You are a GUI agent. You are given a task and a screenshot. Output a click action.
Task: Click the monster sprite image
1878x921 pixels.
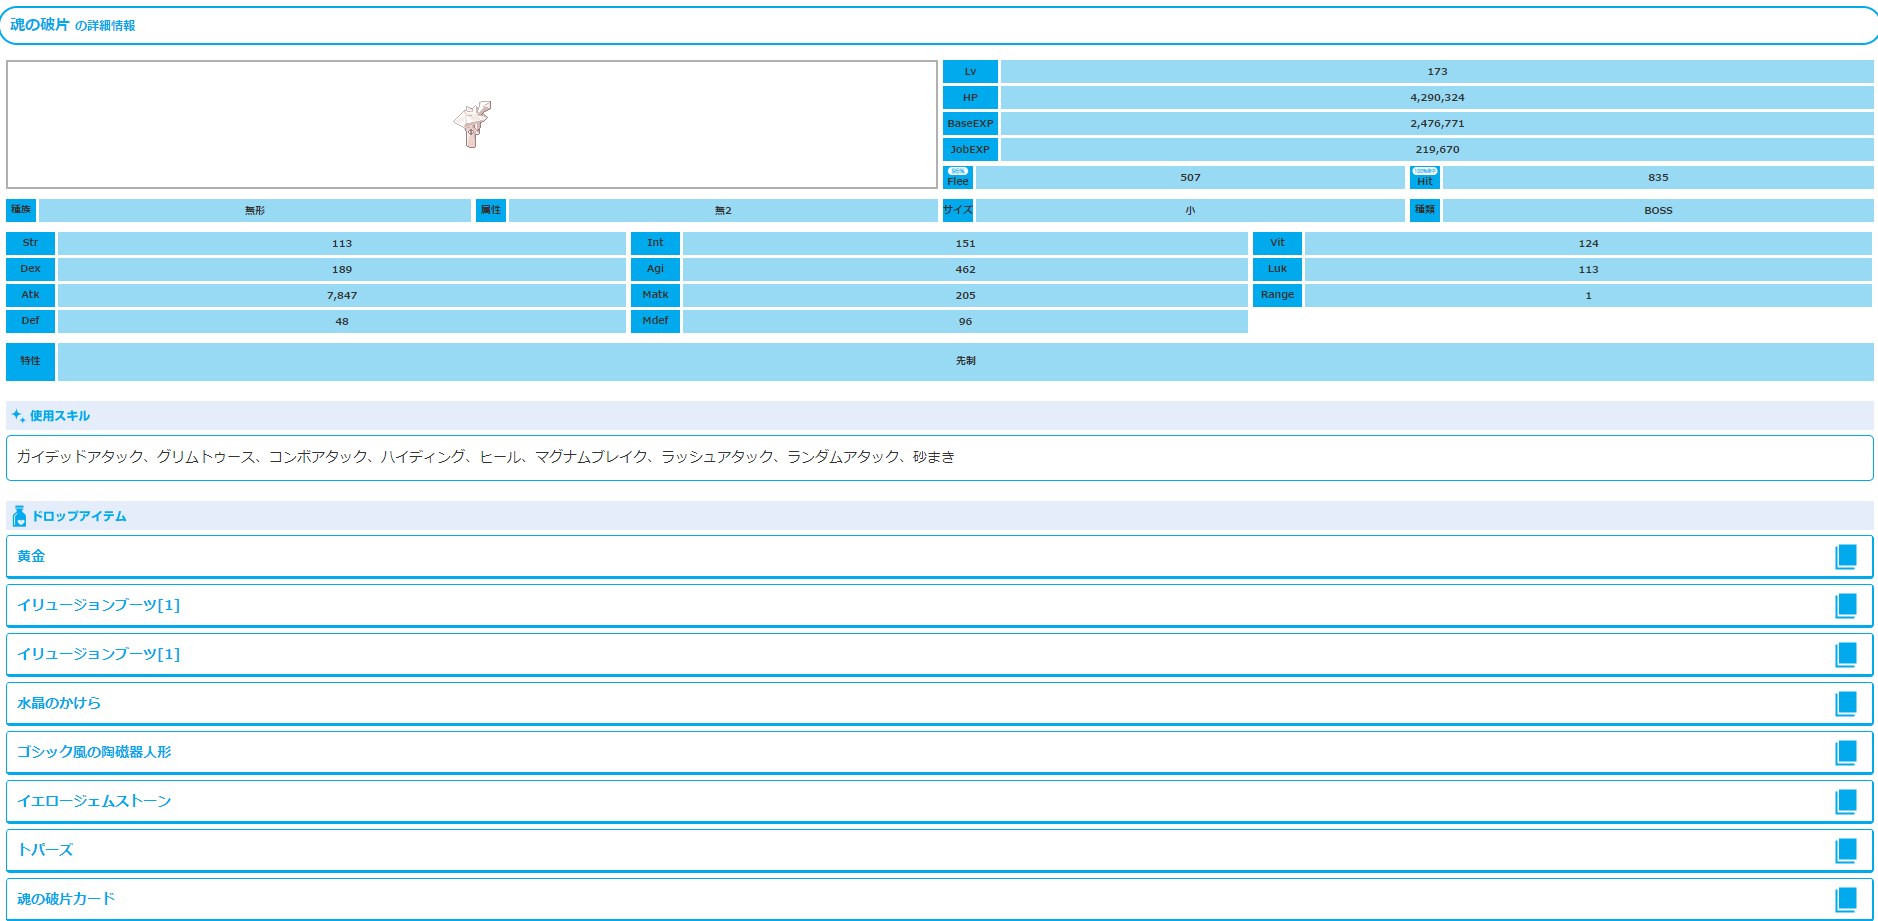(x=472, y=124)
